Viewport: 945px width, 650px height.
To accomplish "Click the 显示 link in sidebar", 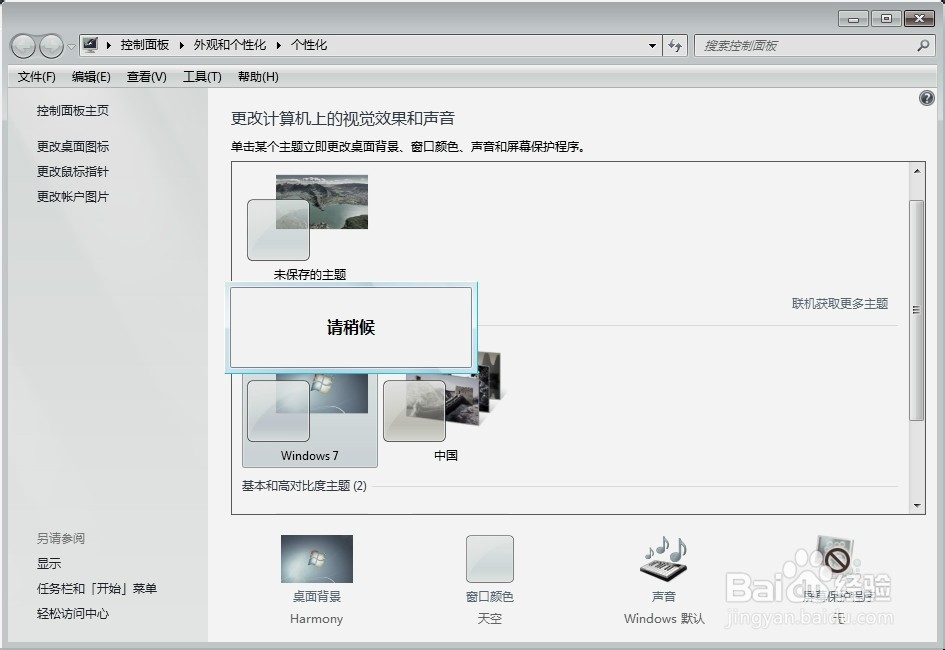I will tap(48, 563).
